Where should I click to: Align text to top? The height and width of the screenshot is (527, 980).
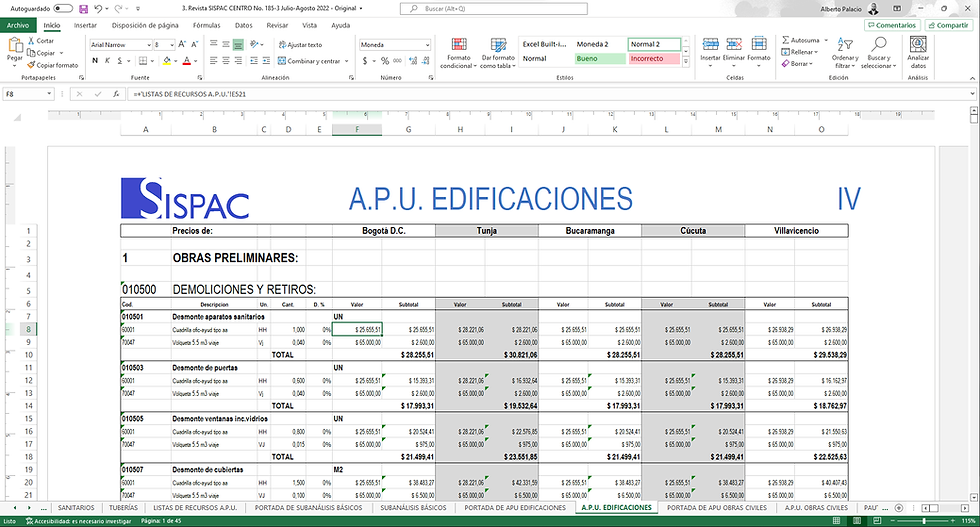(214, 44)
